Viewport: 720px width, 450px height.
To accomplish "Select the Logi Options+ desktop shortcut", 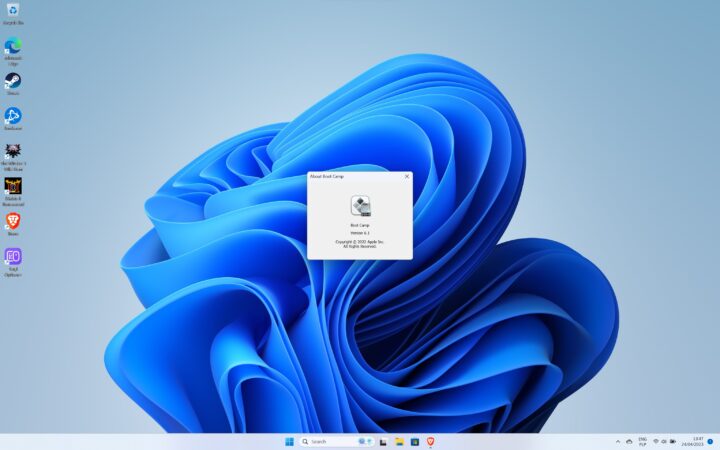I will pos(13,263).
